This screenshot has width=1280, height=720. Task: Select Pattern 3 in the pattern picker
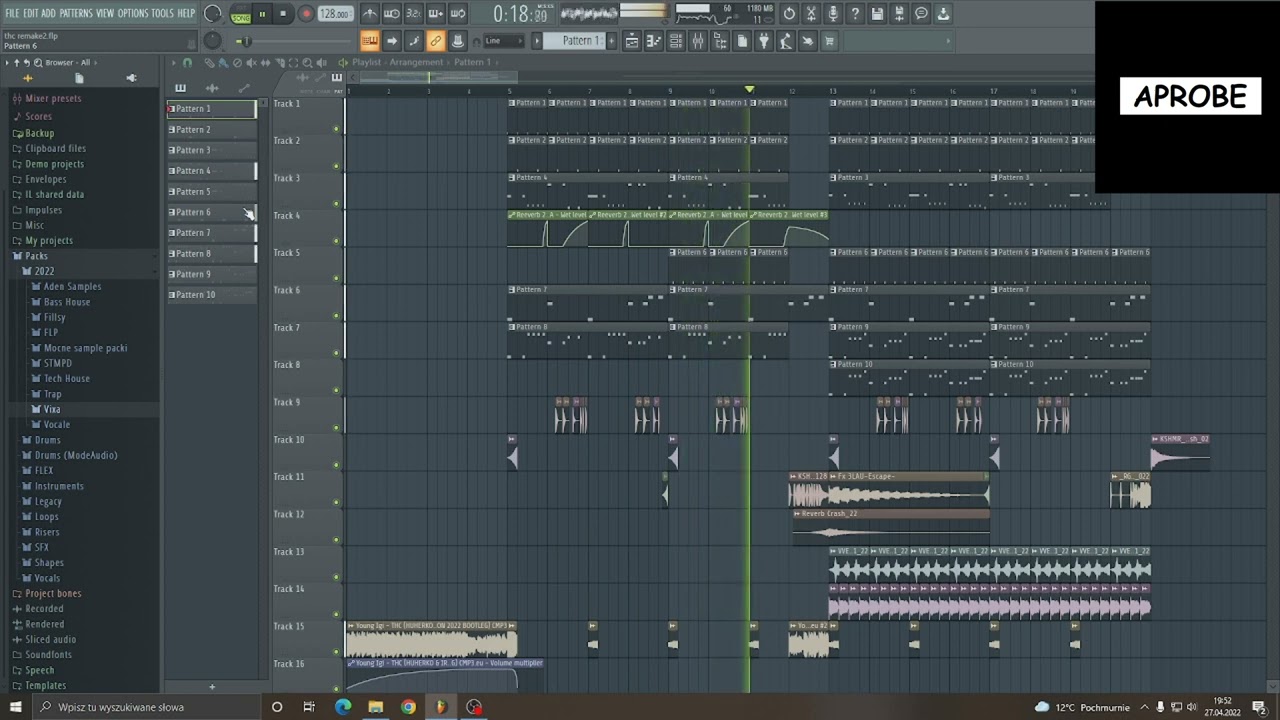click(x=211, y=150)
